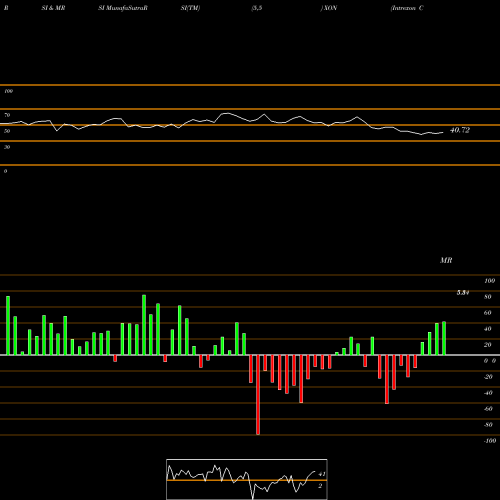Click the last green bar in the histogram
Image resolution: width=500 pixels, height=500 pixels.
tap(444, 338)
